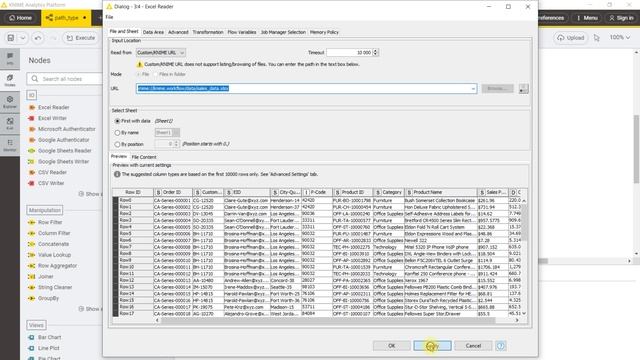Viewport: 640px width, 360px height.
Task: Open the sheet name Sheet1 dropdown
Action: click(x=167, y=133)
